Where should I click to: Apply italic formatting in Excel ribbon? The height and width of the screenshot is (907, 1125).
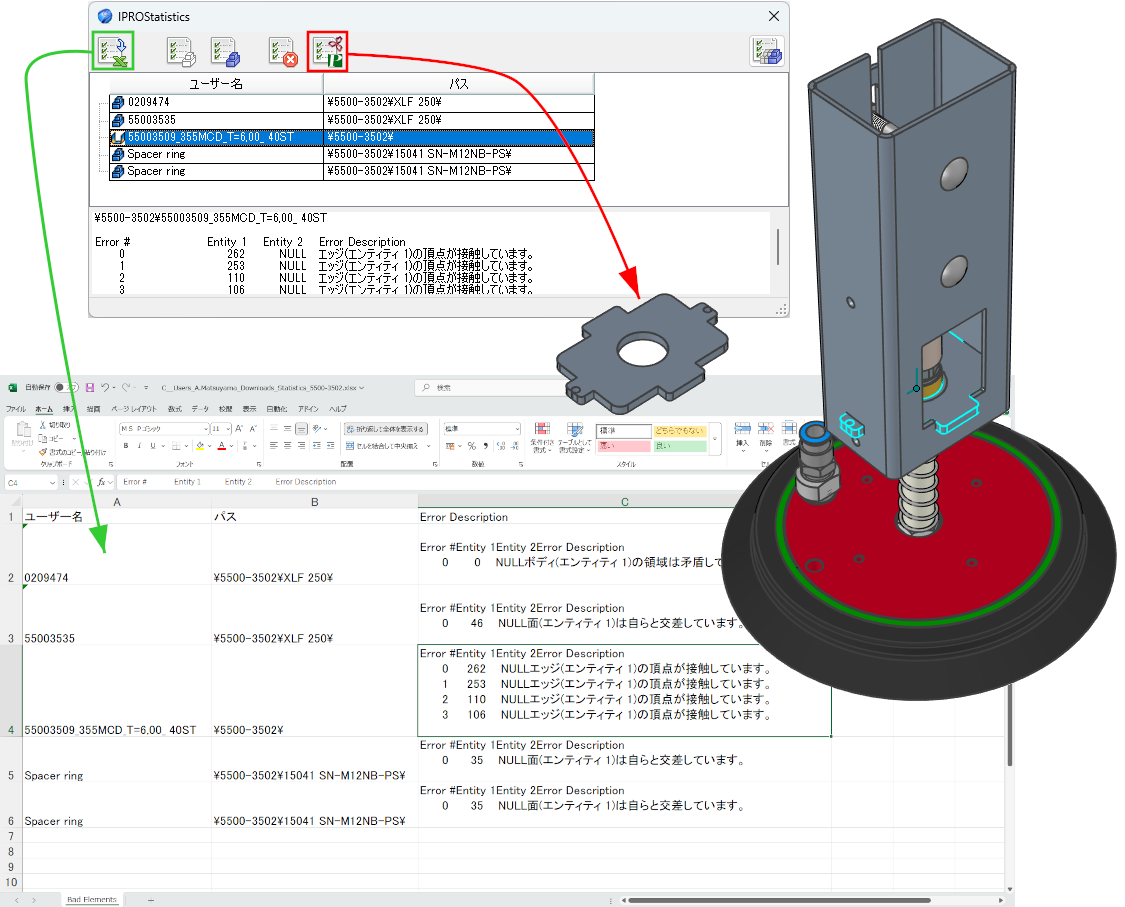click(x=139, y=446)
